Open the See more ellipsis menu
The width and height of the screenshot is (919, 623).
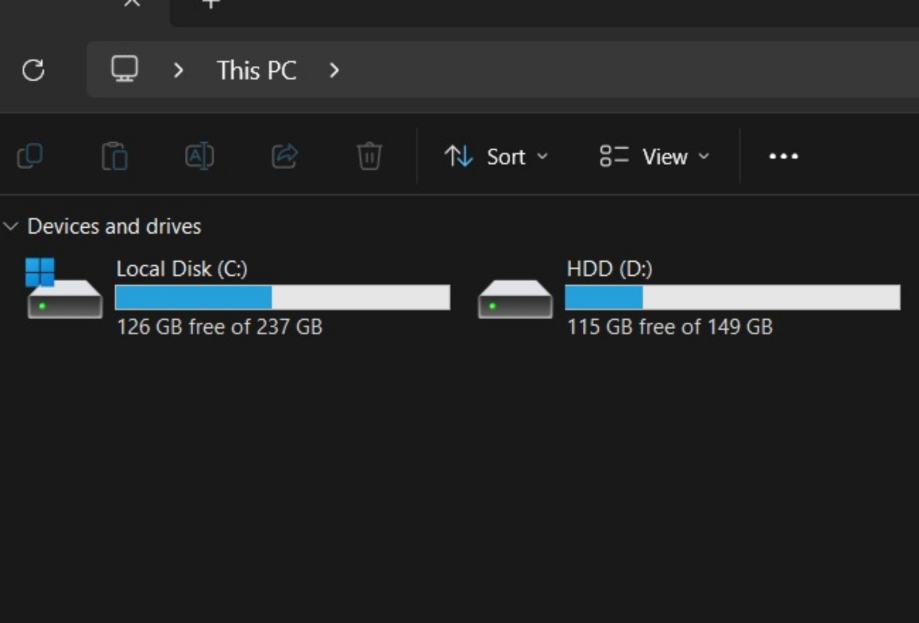pyautogui.click(x=783, y=156)
